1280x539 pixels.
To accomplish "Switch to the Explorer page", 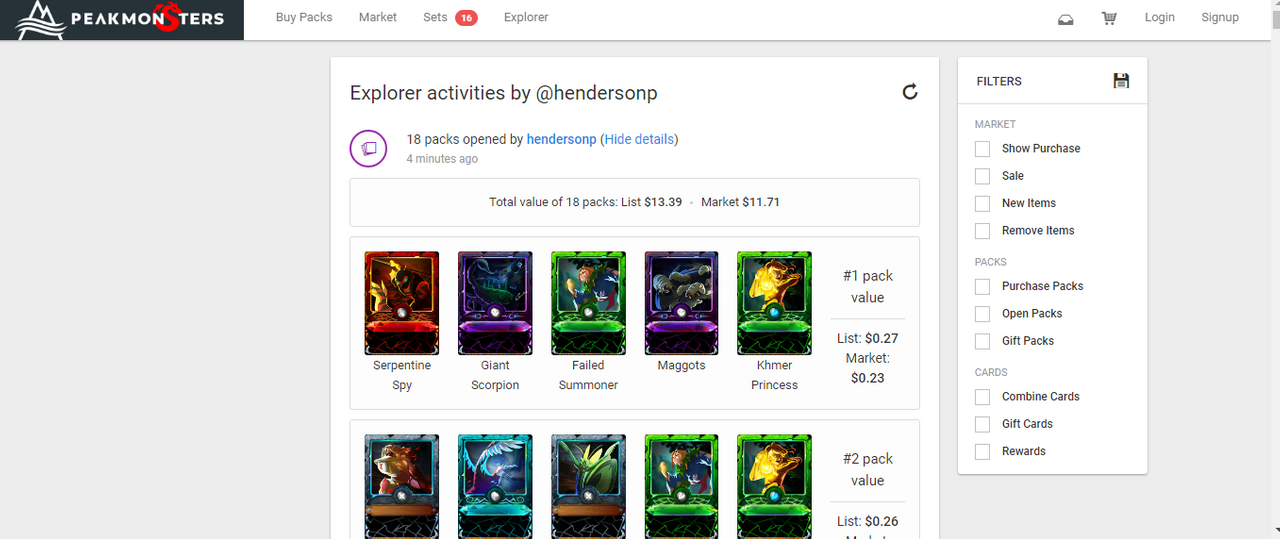I will point(526,17).
